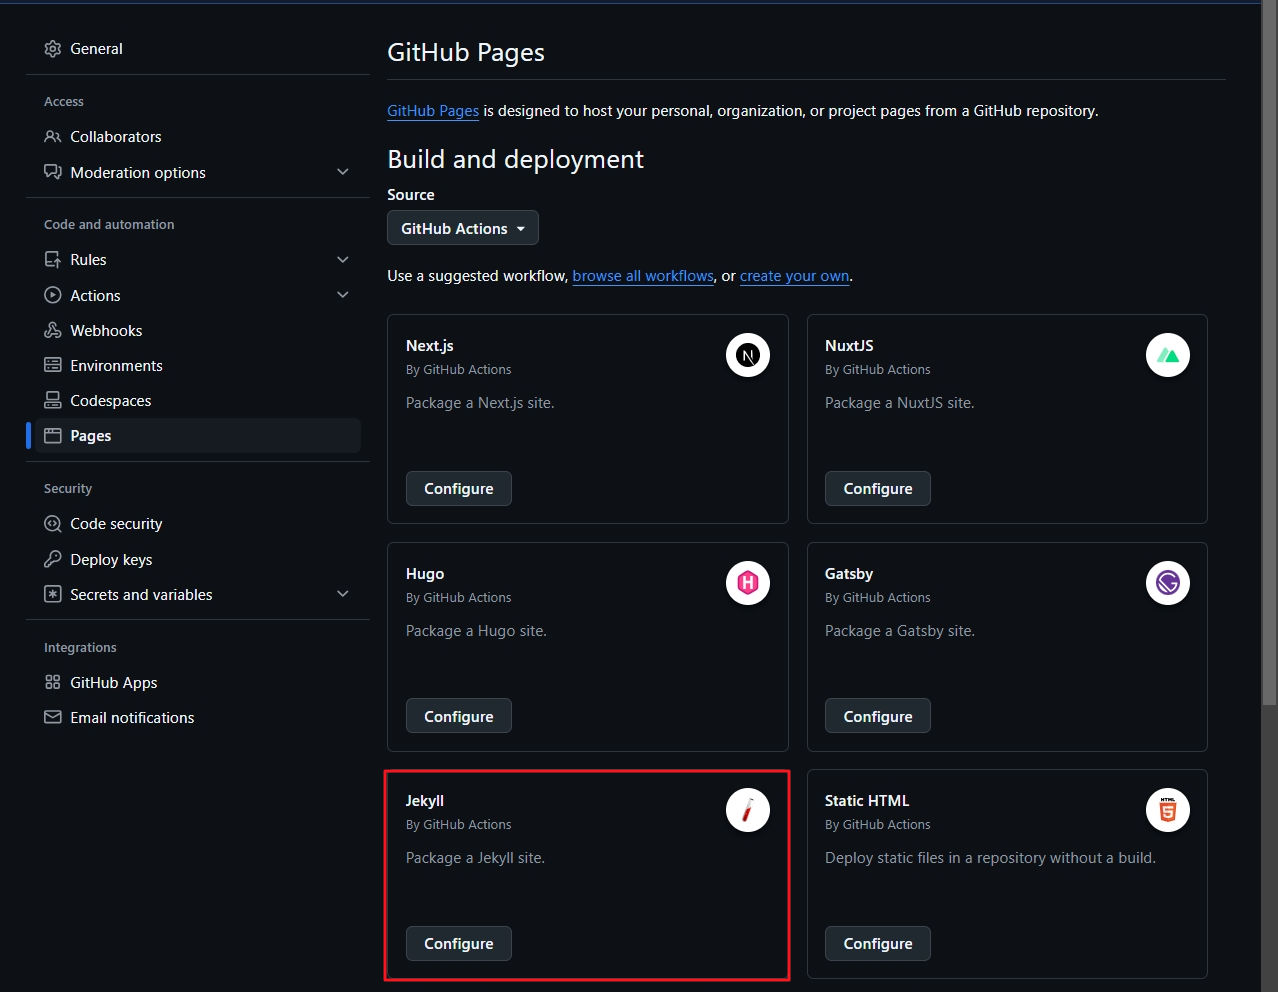The width and height of the screenshot is (1278, 992).
Task: Select the Pages settings item
Action: pos(198,436)
